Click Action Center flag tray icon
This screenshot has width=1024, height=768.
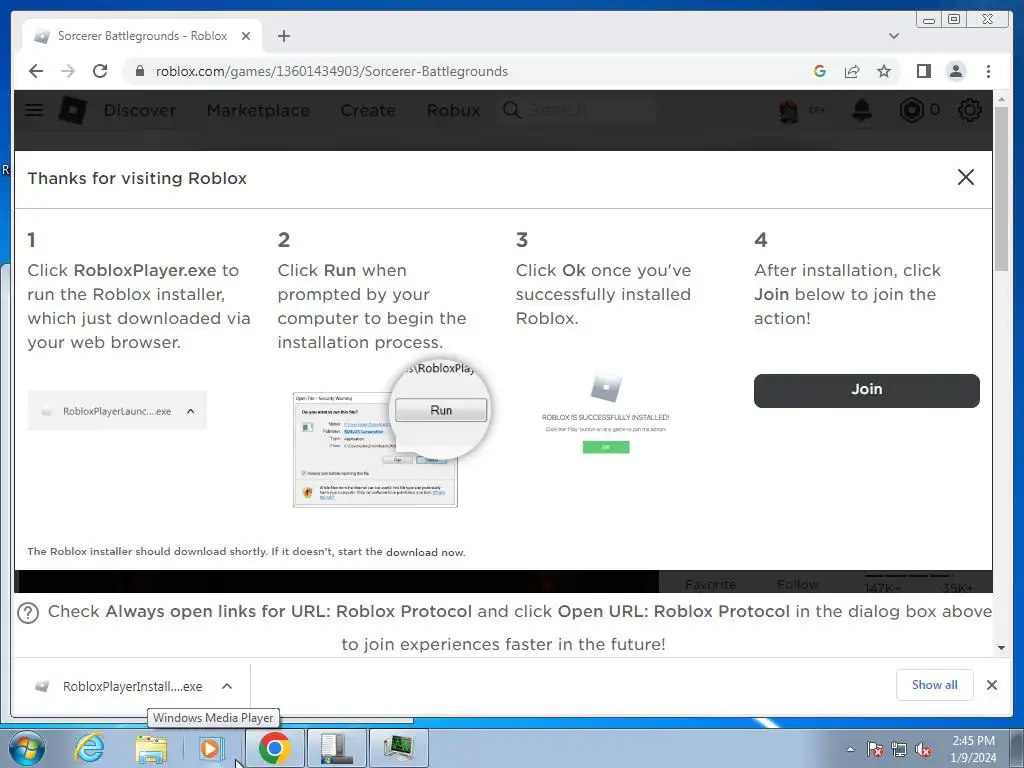[x=874, y=750]
